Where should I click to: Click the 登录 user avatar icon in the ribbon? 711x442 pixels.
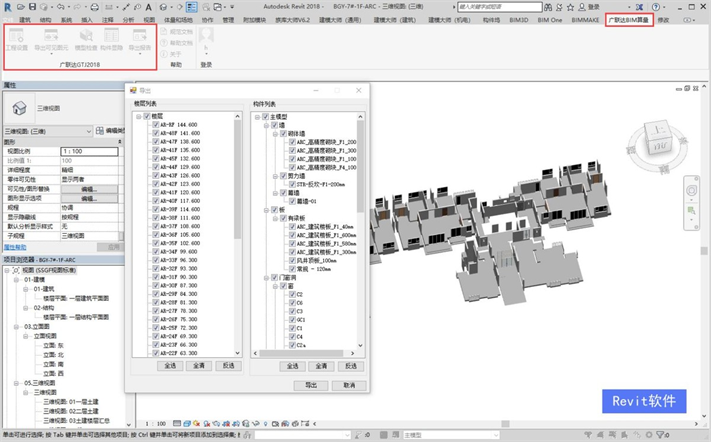[x=206, y=35]
